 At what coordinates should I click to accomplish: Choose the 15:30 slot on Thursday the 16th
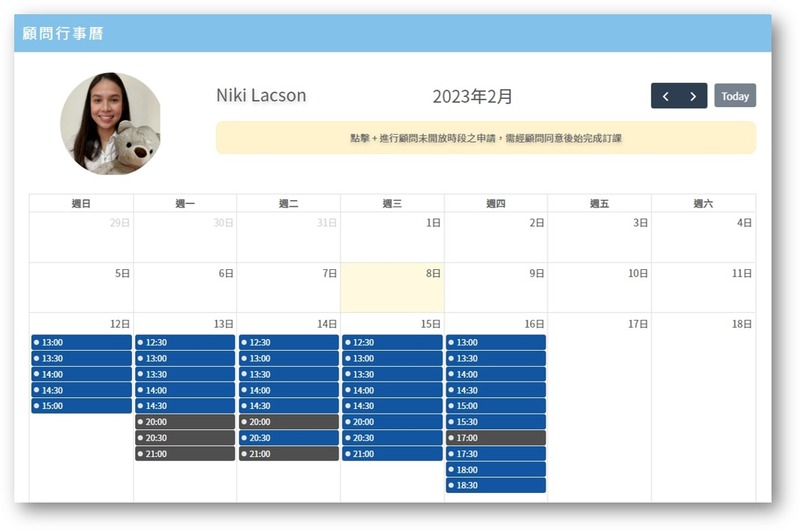click(496, 422)
